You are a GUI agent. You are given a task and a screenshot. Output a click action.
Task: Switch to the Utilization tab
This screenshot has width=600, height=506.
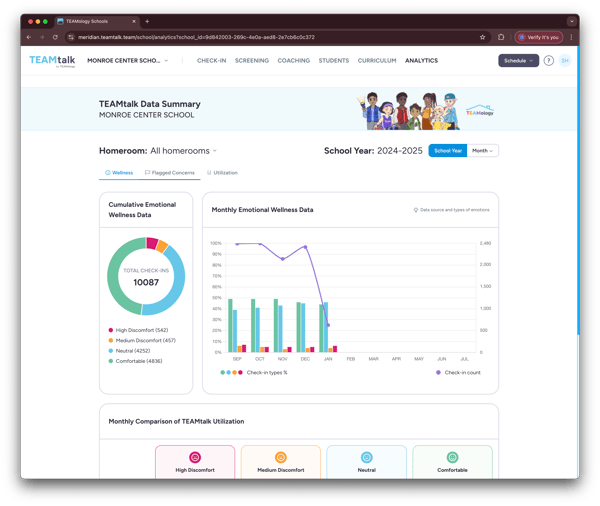(222, 173)
